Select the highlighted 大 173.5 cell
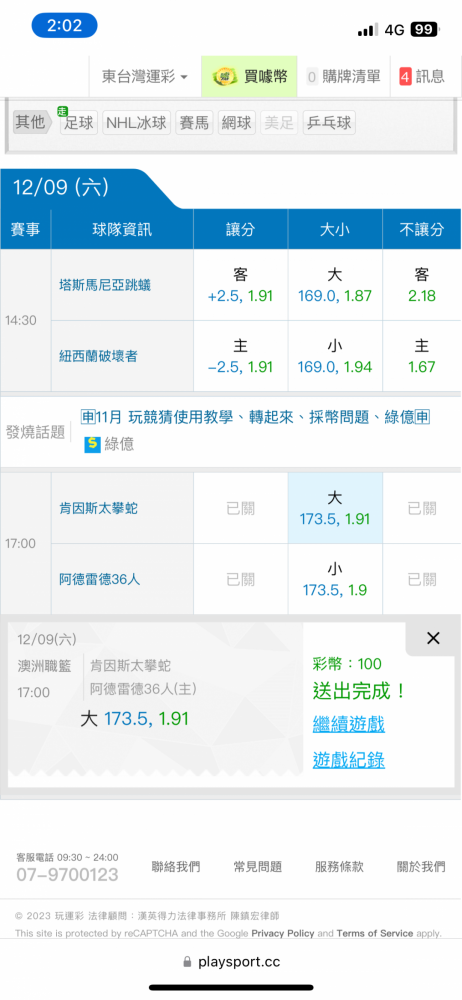This screenshot has width=462, height=1000. [335, 508]
